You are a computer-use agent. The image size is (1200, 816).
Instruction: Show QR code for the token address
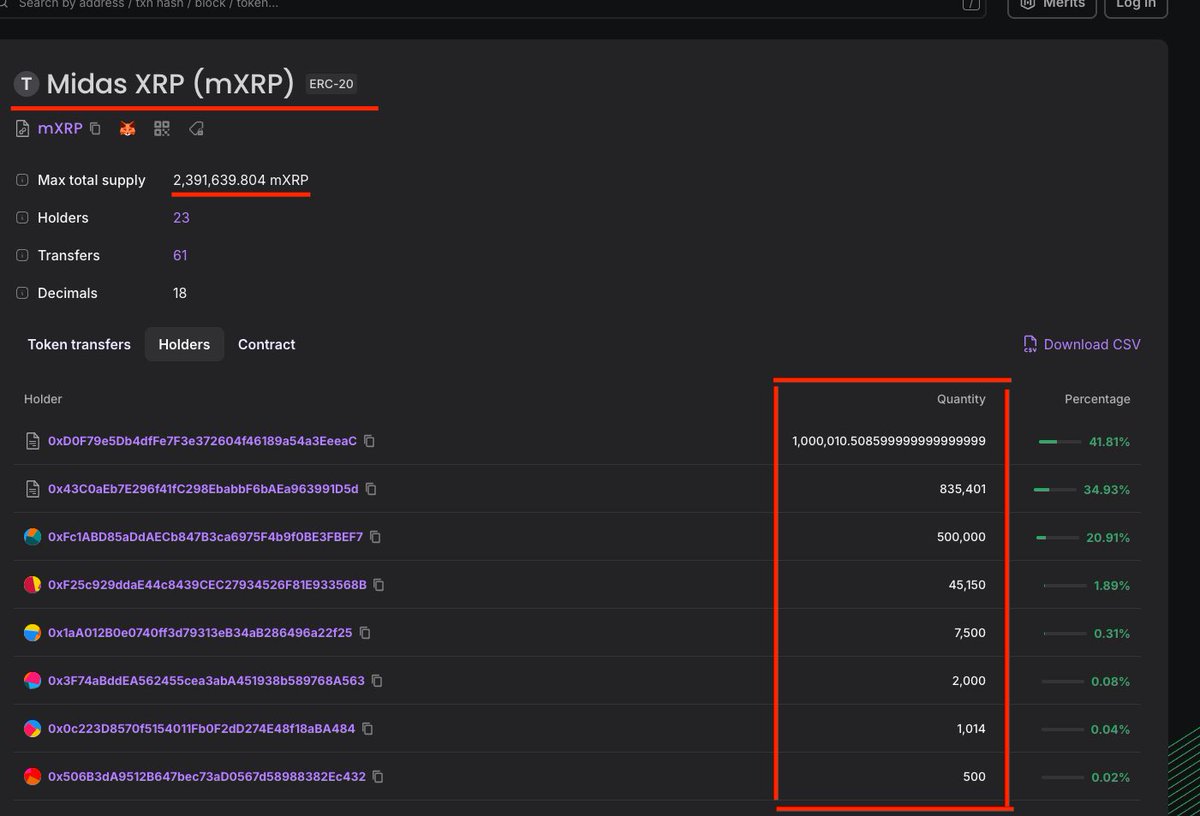coord(162,128)
